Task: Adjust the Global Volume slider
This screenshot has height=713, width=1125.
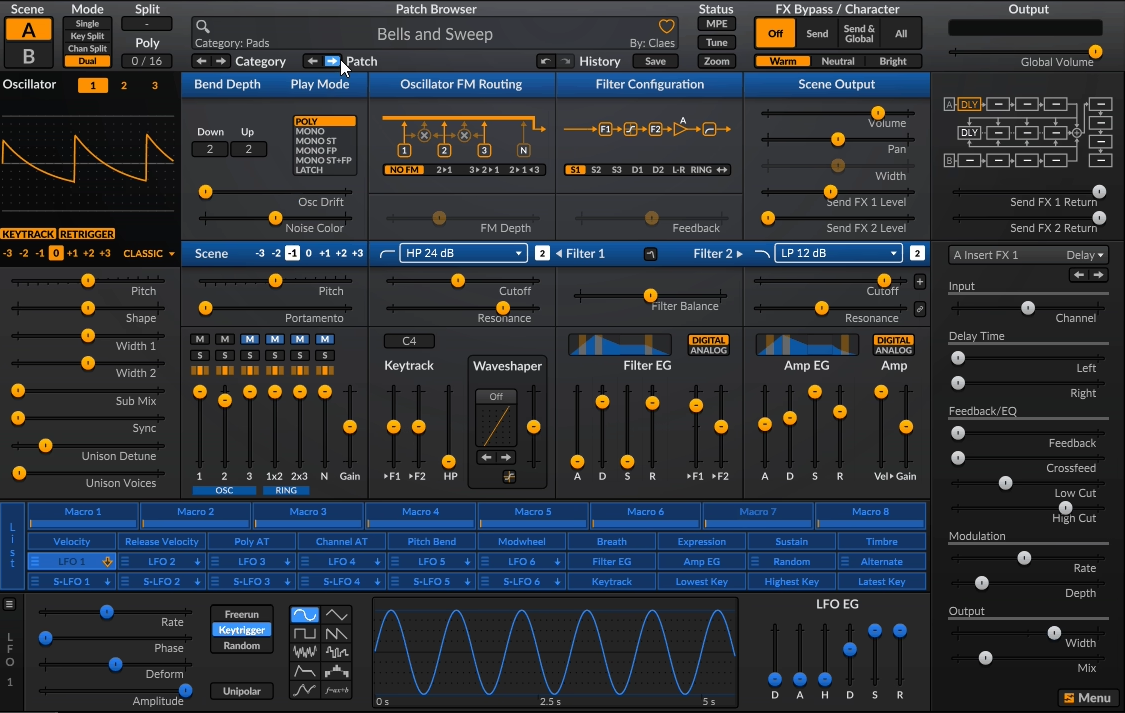Action: pyautogui.click(x=1095, y=51)
